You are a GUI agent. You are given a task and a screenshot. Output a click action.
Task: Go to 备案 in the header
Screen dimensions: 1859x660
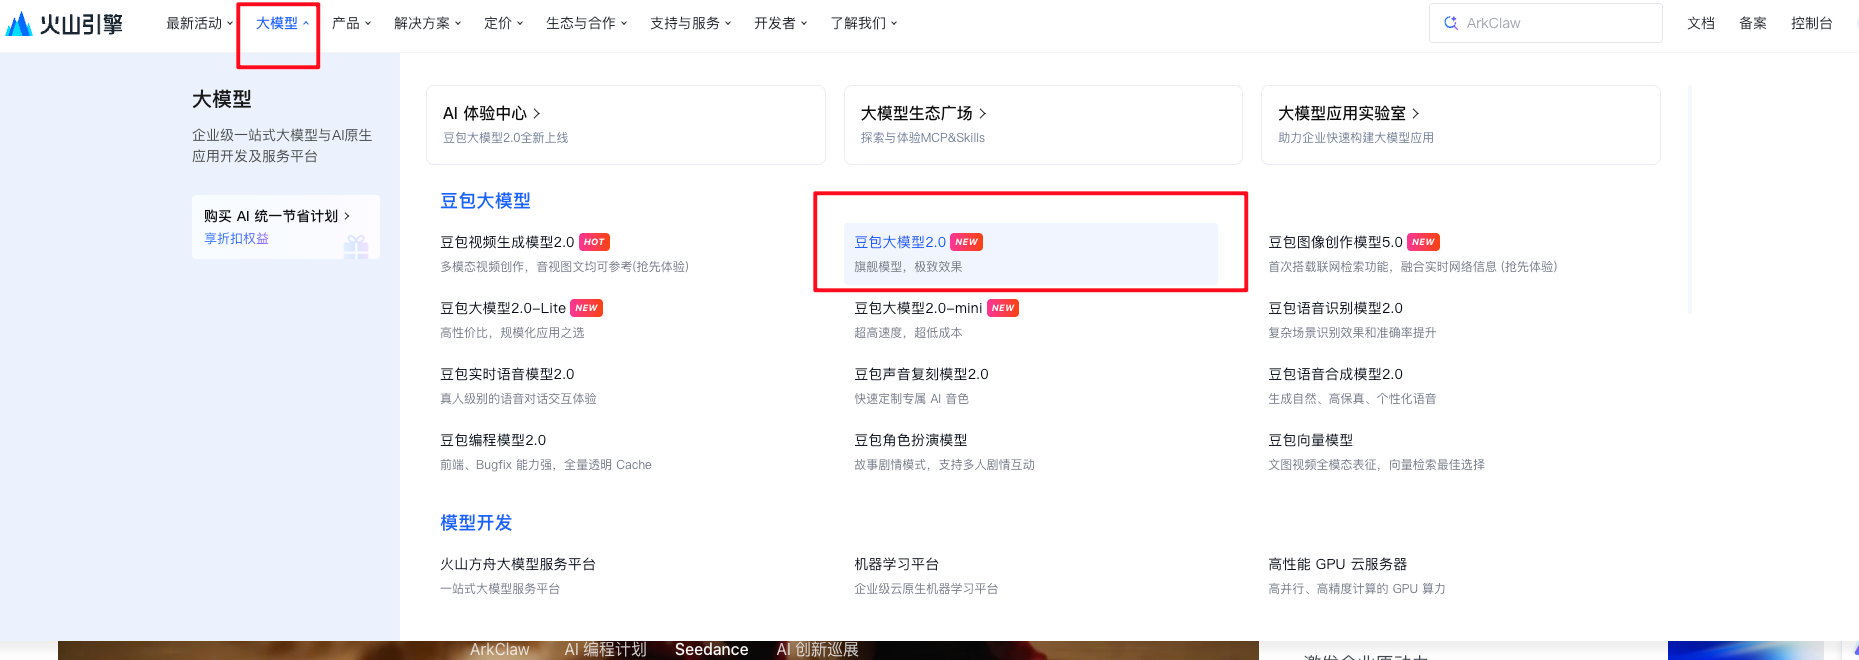(1753, 23)
